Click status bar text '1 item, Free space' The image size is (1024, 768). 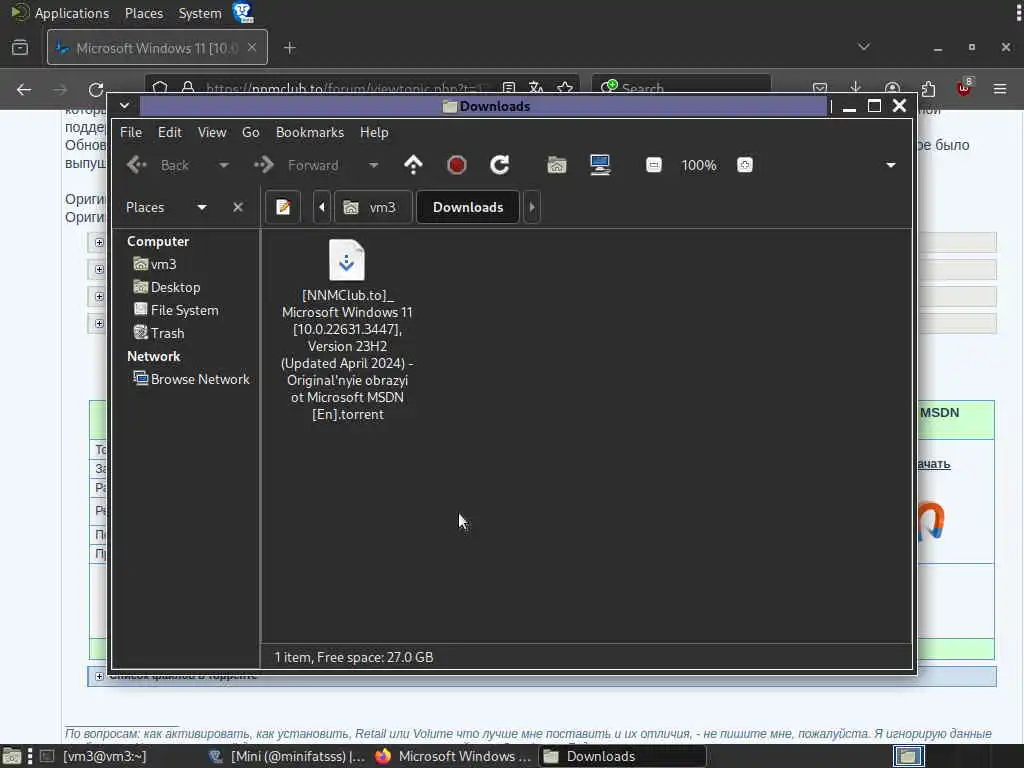pyautogui.click(x=353, y=657)
